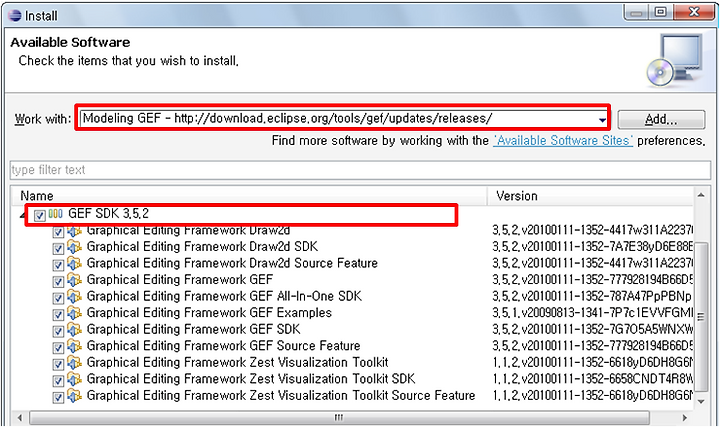Uncheck Graphical Editing Framework Draw2d SDK

[x=58, y=248]
